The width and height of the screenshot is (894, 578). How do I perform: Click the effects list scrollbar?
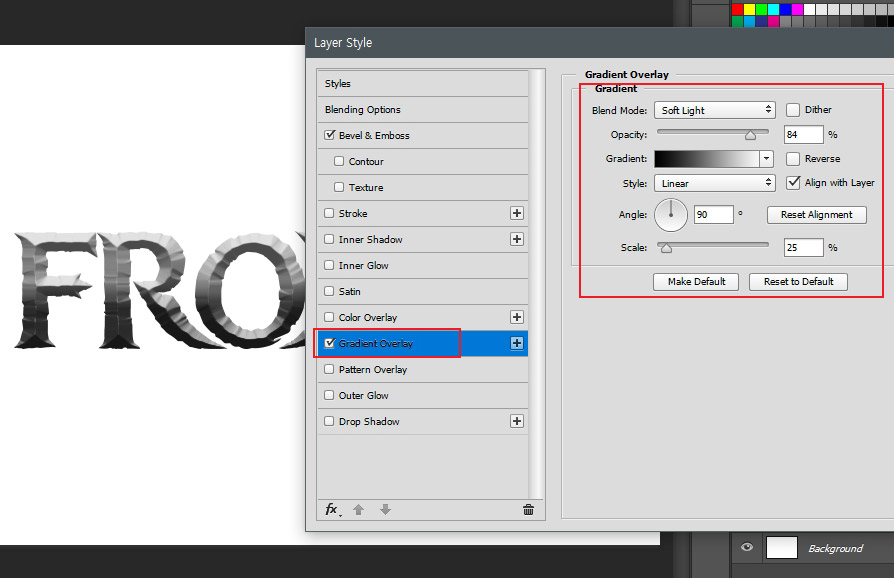coord(536,284)
